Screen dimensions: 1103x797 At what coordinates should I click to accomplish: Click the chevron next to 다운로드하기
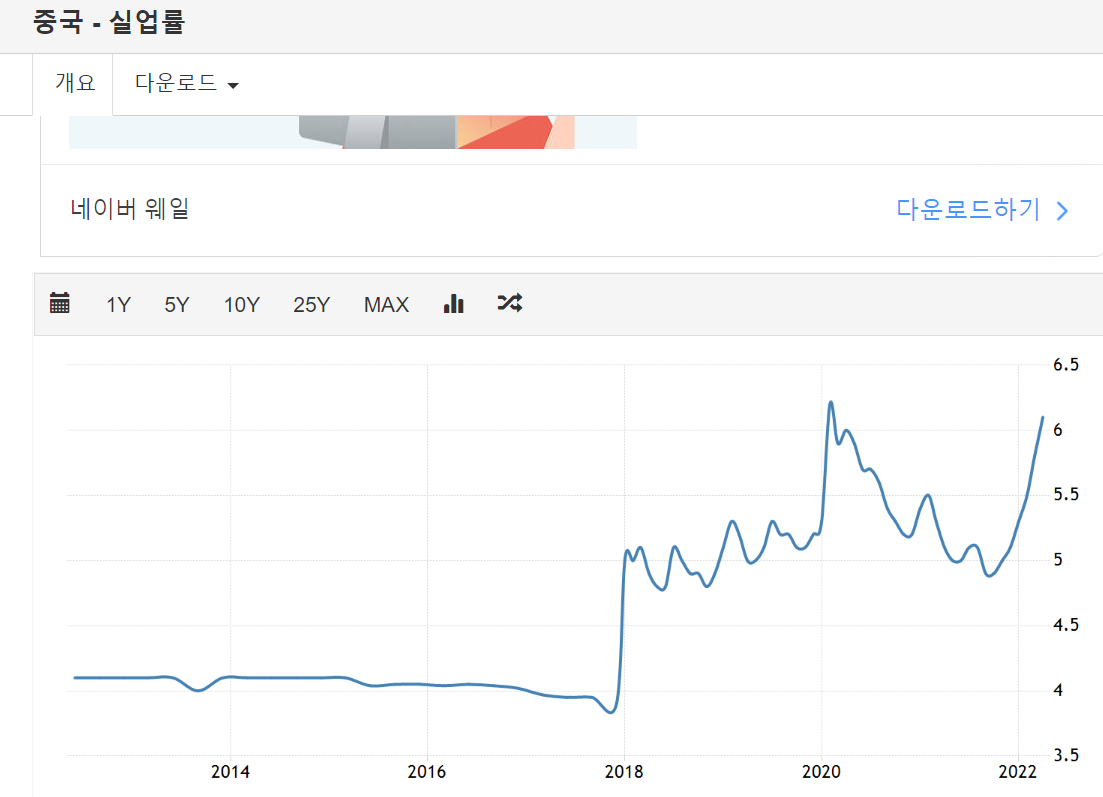coord(1063,211)
